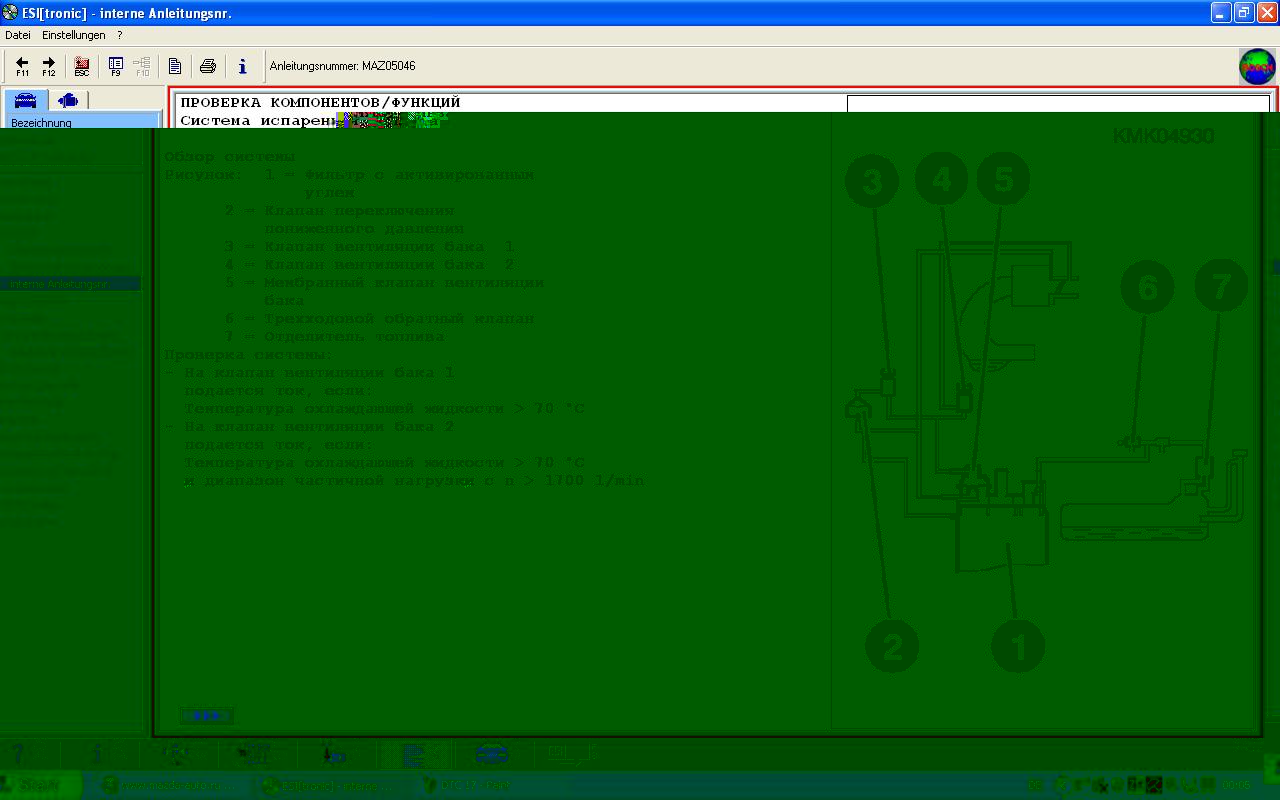The width and height of the screenshot is (1280, 800).
Task: Open the question mark help menu
Action: point(120,35)
